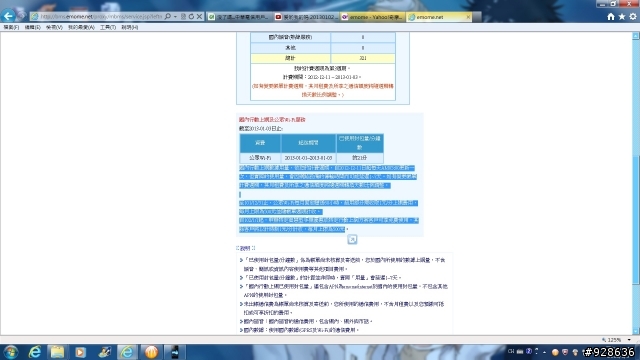Viewport: 640px width, 360px height.
Task: Switch to the emome Yahoo search tab
Action: tap(373, 17)
